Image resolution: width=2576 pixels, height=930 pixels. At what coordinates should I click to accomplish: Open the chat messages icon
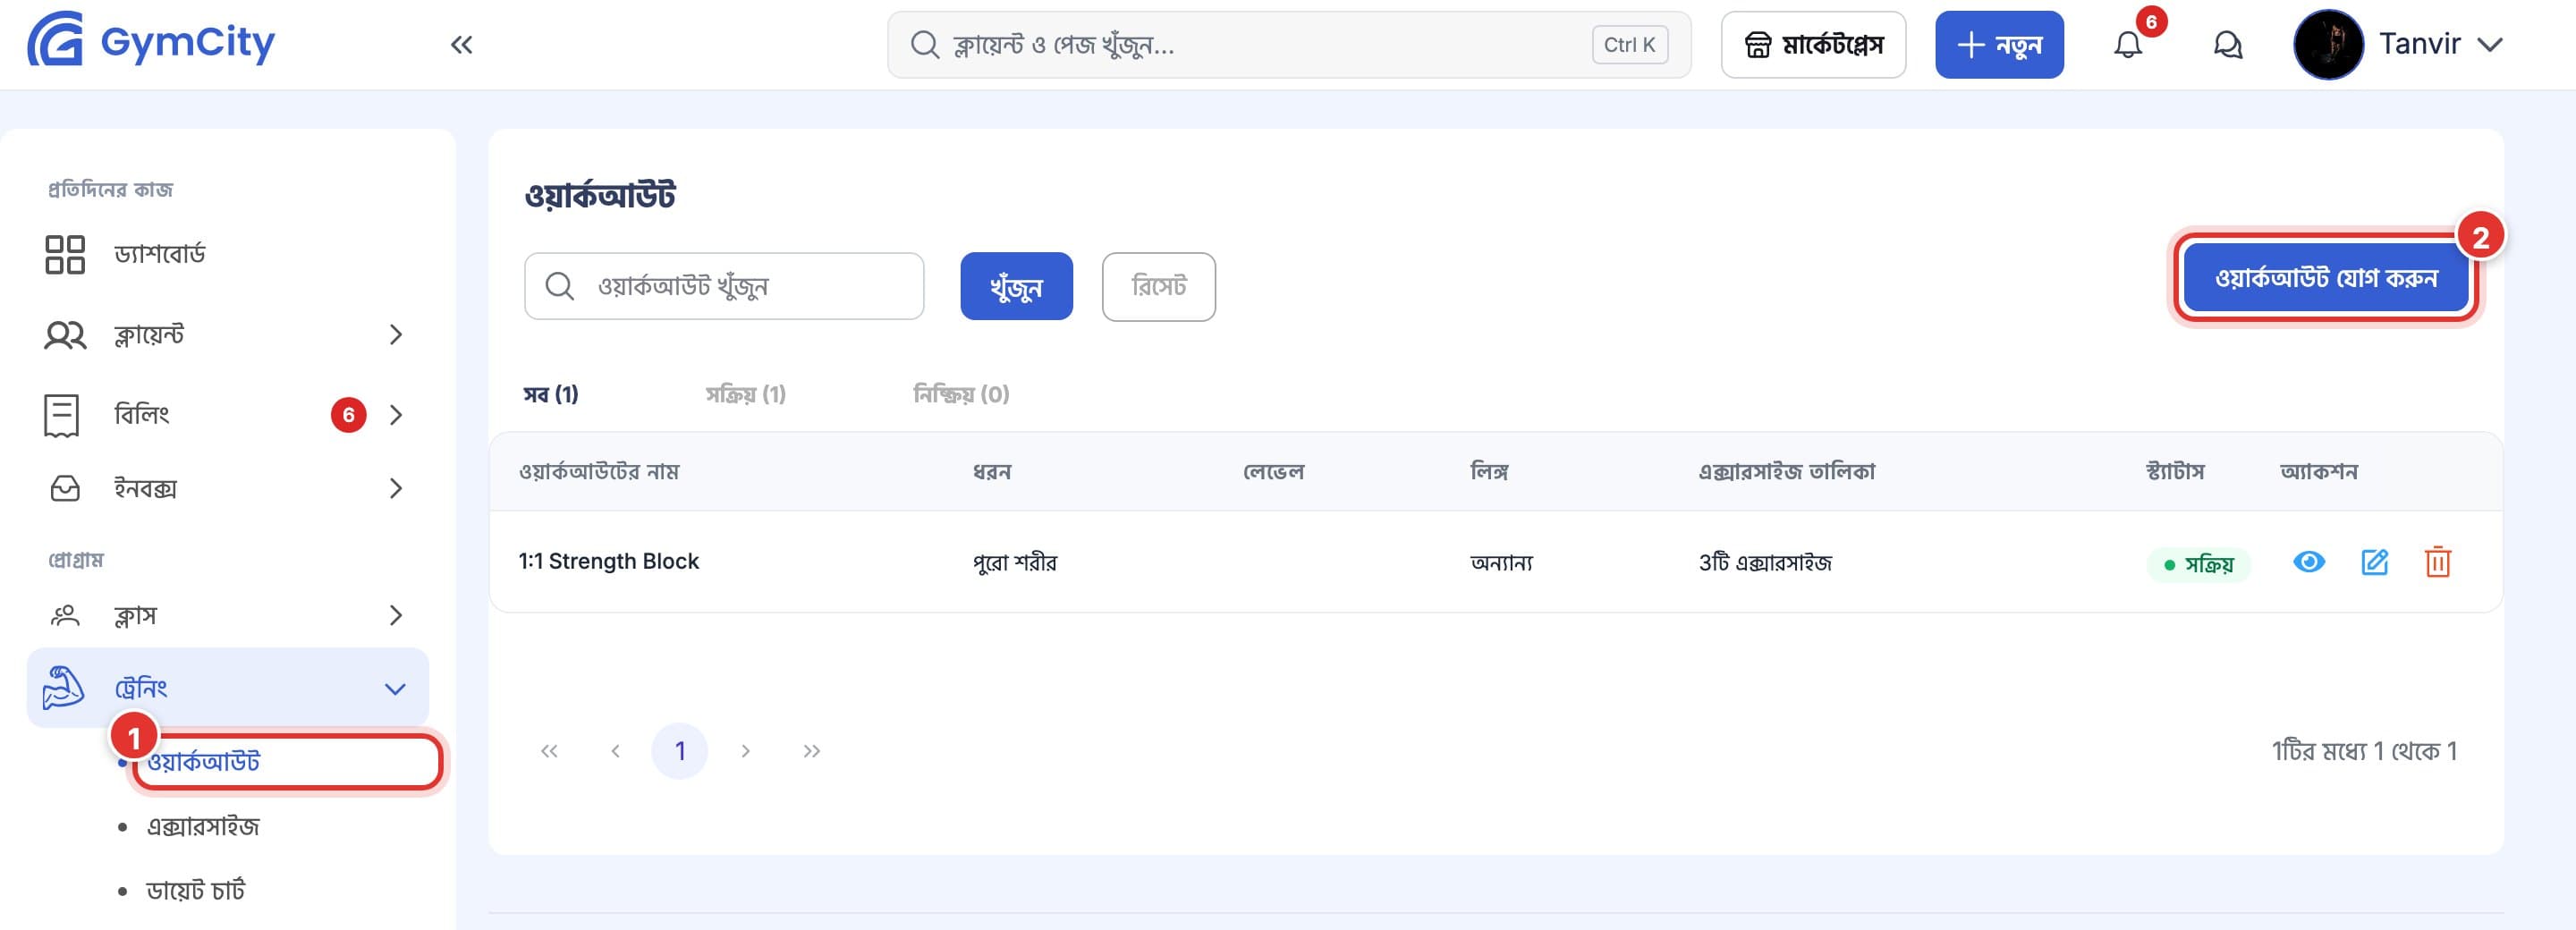tap(2227, 45)
